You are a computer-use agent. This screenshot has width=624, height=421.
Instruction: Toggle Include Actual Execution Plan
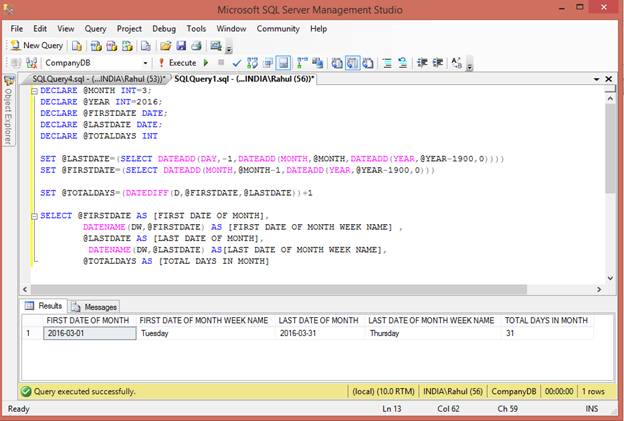coord(302,63)
